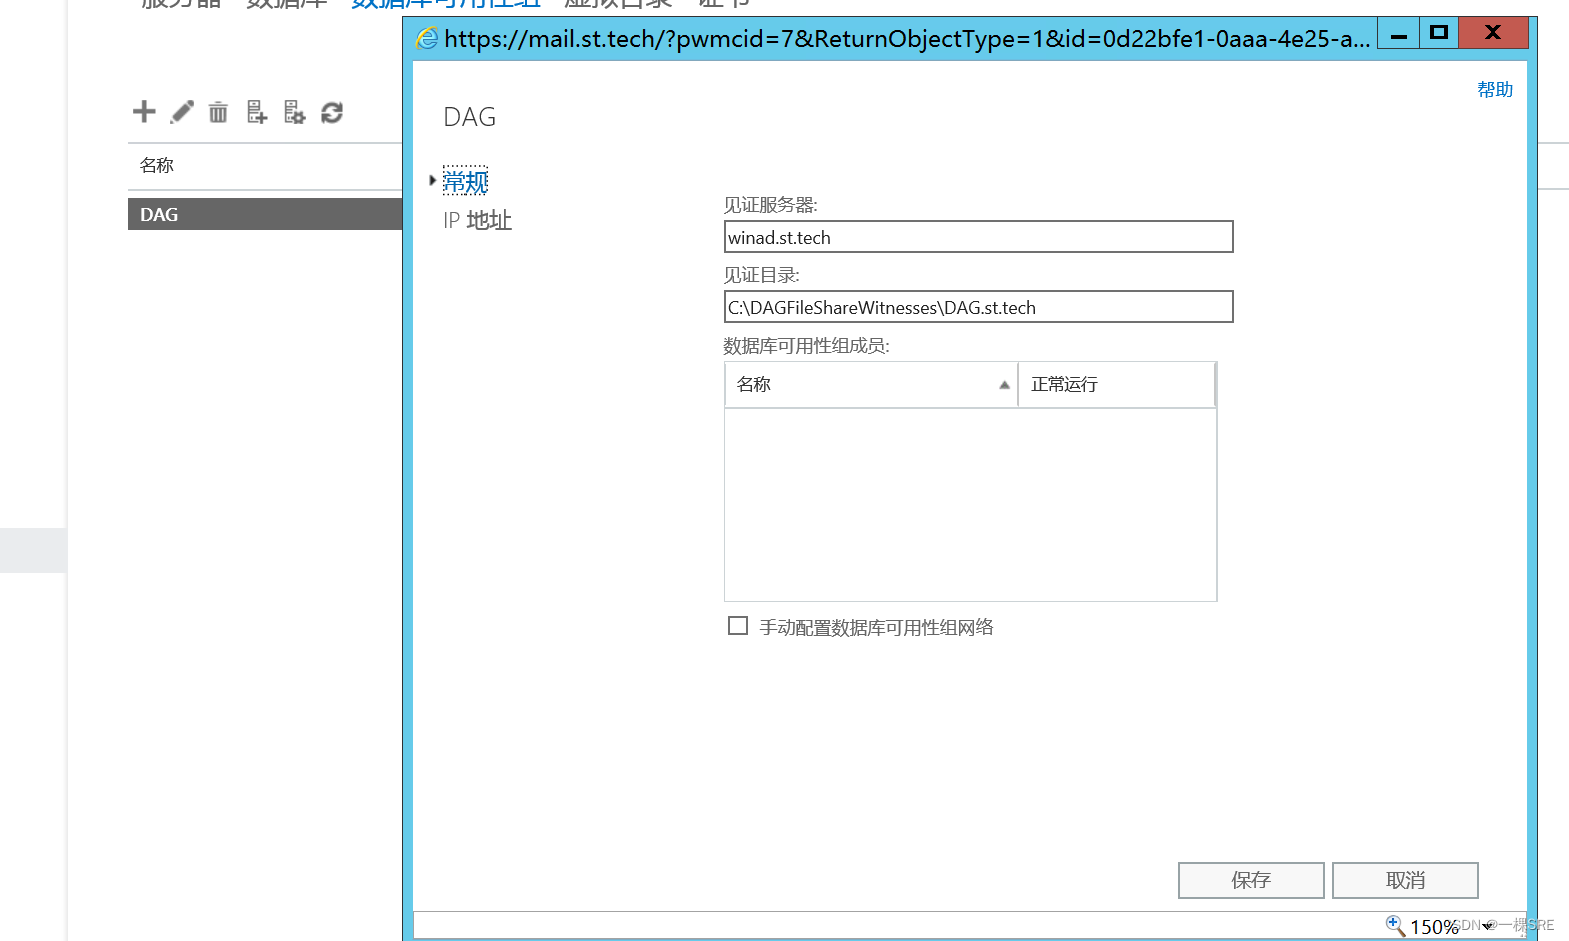Click the edit pencil icon
The image size is (1569, 941).
182,112
